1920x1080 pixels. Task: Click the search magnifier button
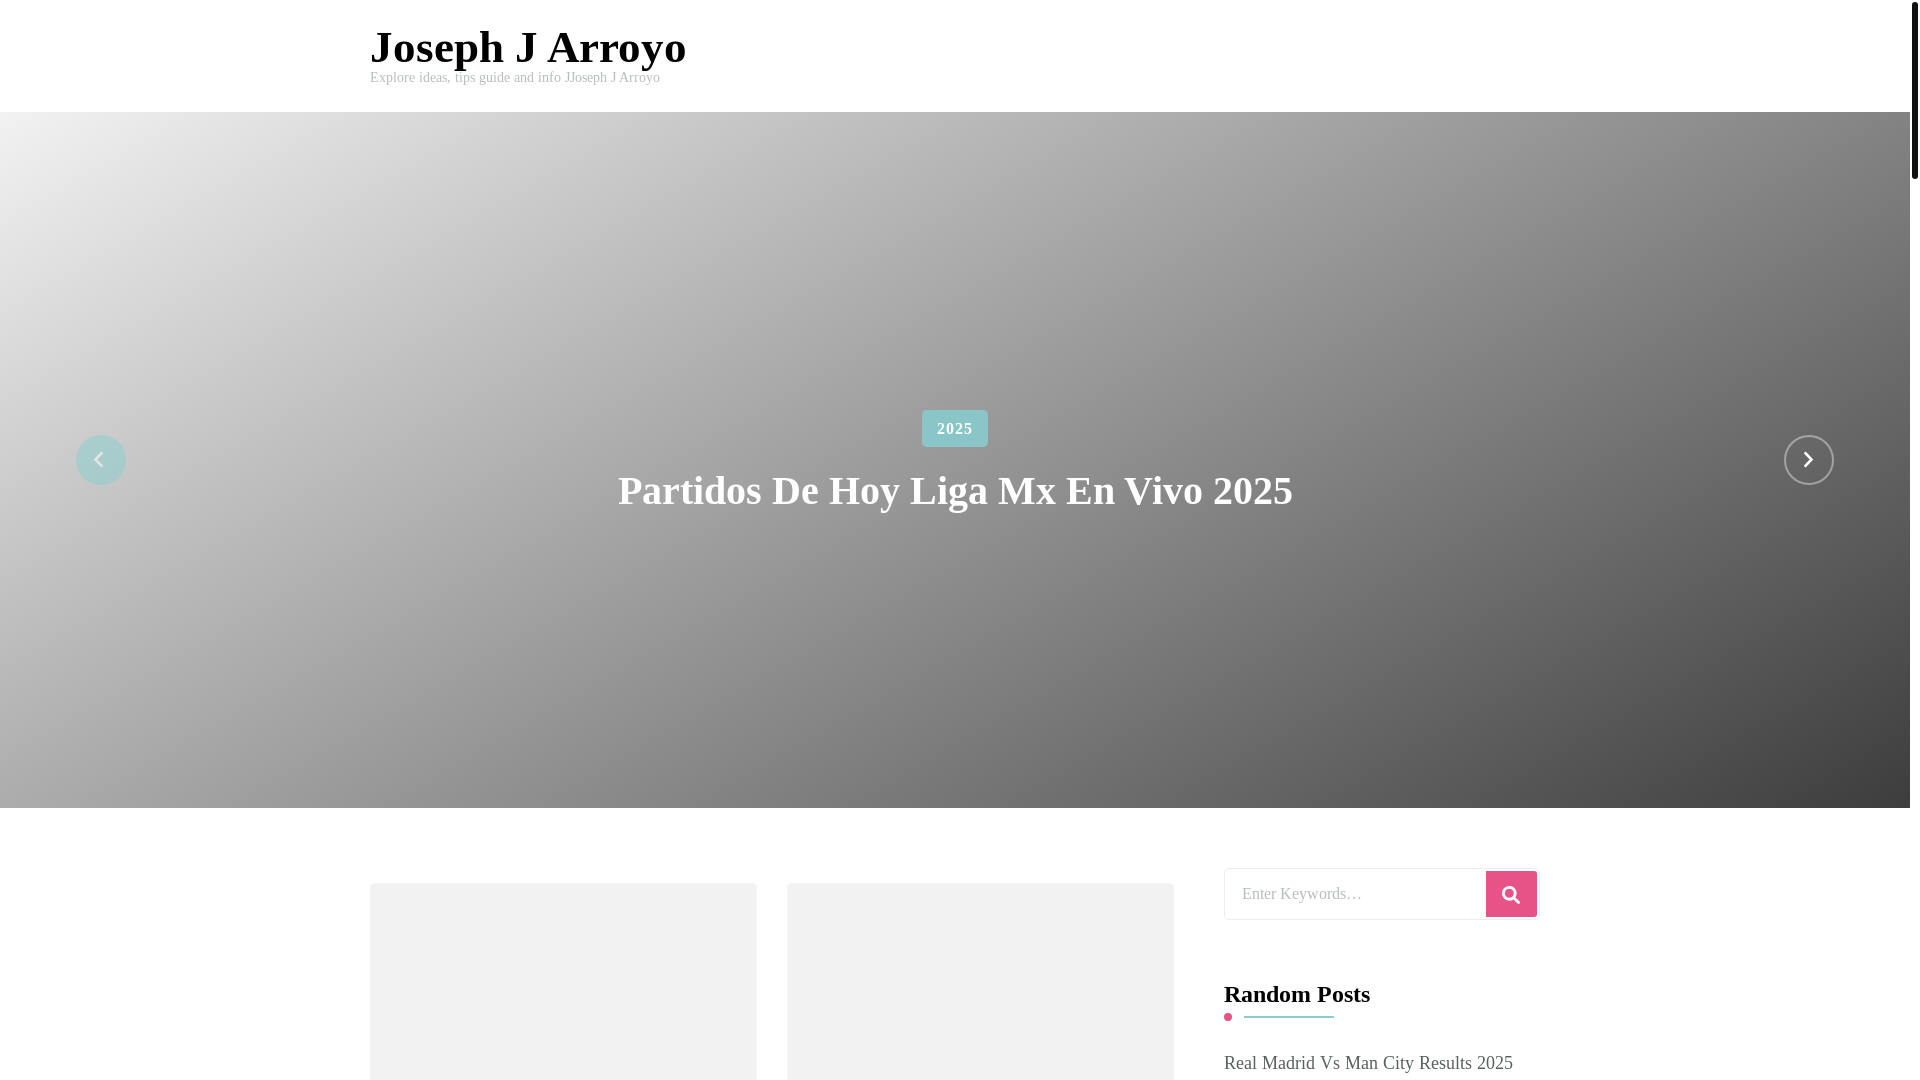1511,894
